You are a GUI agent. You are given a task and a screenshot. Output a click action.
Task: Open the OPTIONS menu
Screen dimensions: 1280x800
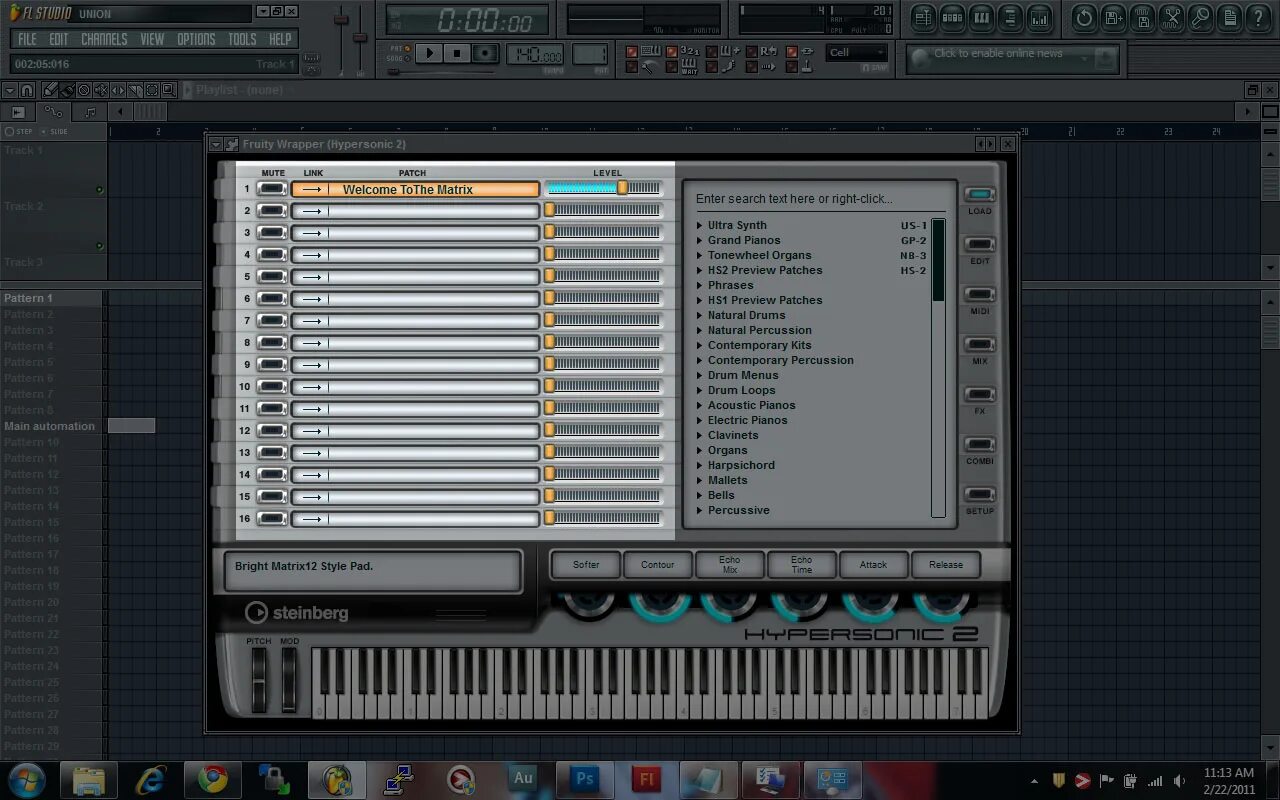click(196, 38)
